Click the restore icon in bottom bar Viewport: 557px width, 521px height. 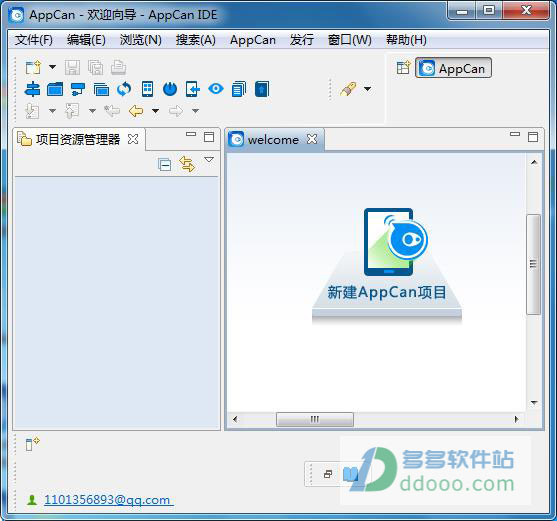[x=328, y=474]
